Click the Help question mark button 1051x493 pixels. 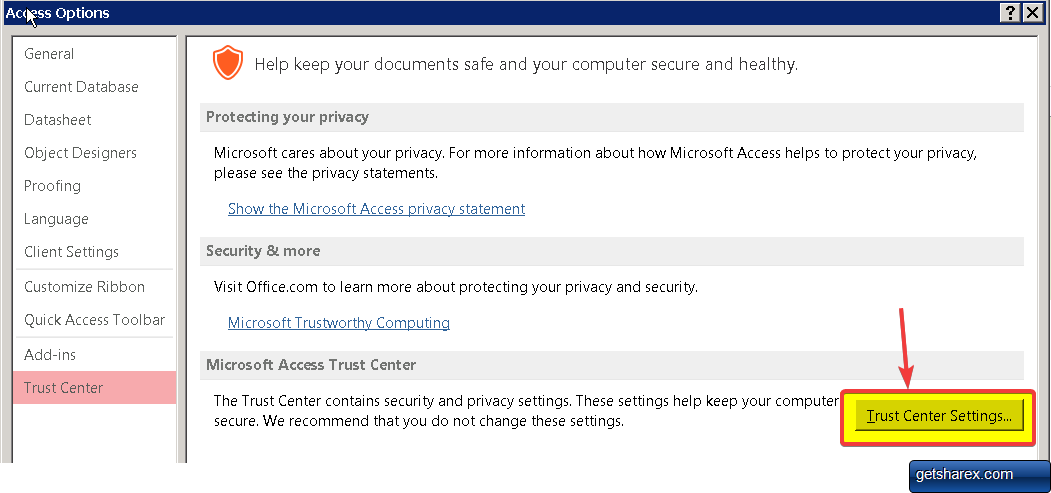[1011, 12]
